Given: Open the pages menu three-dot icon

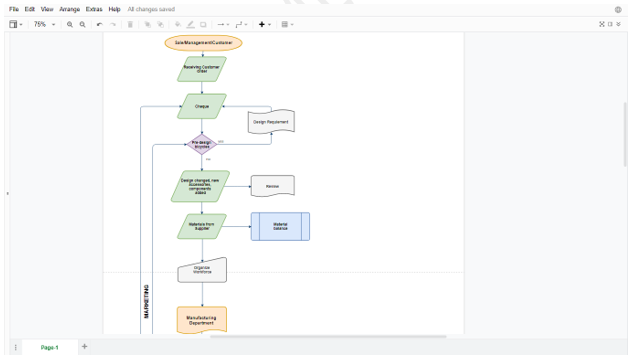Looking at the screenshot, I should coord(16,347).
